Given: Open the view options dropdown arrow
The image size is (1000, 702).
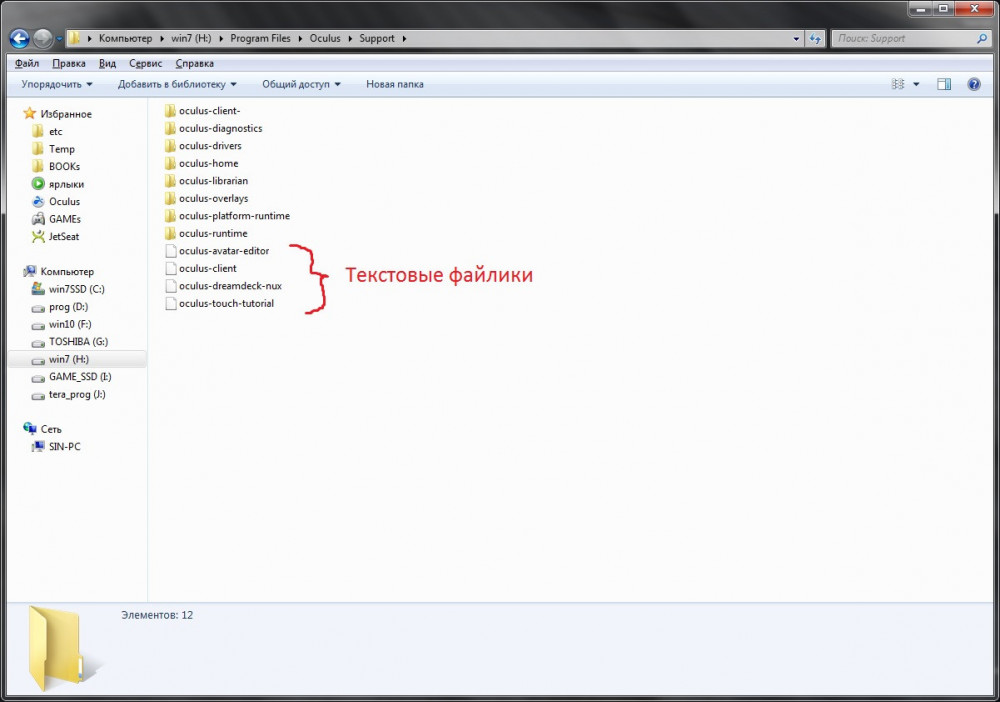Looking at the screenshot, I should 916,84.
